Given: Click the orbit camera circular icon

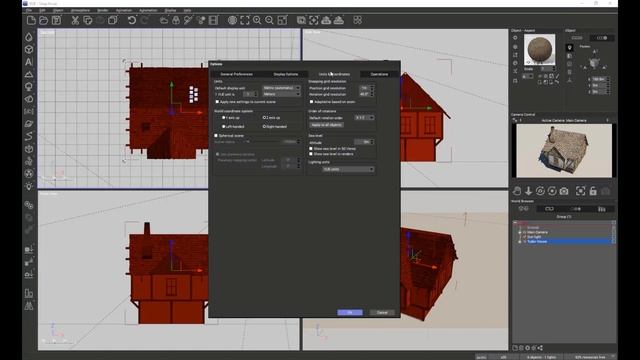Looking at the screenshot, I should (540, 191).
